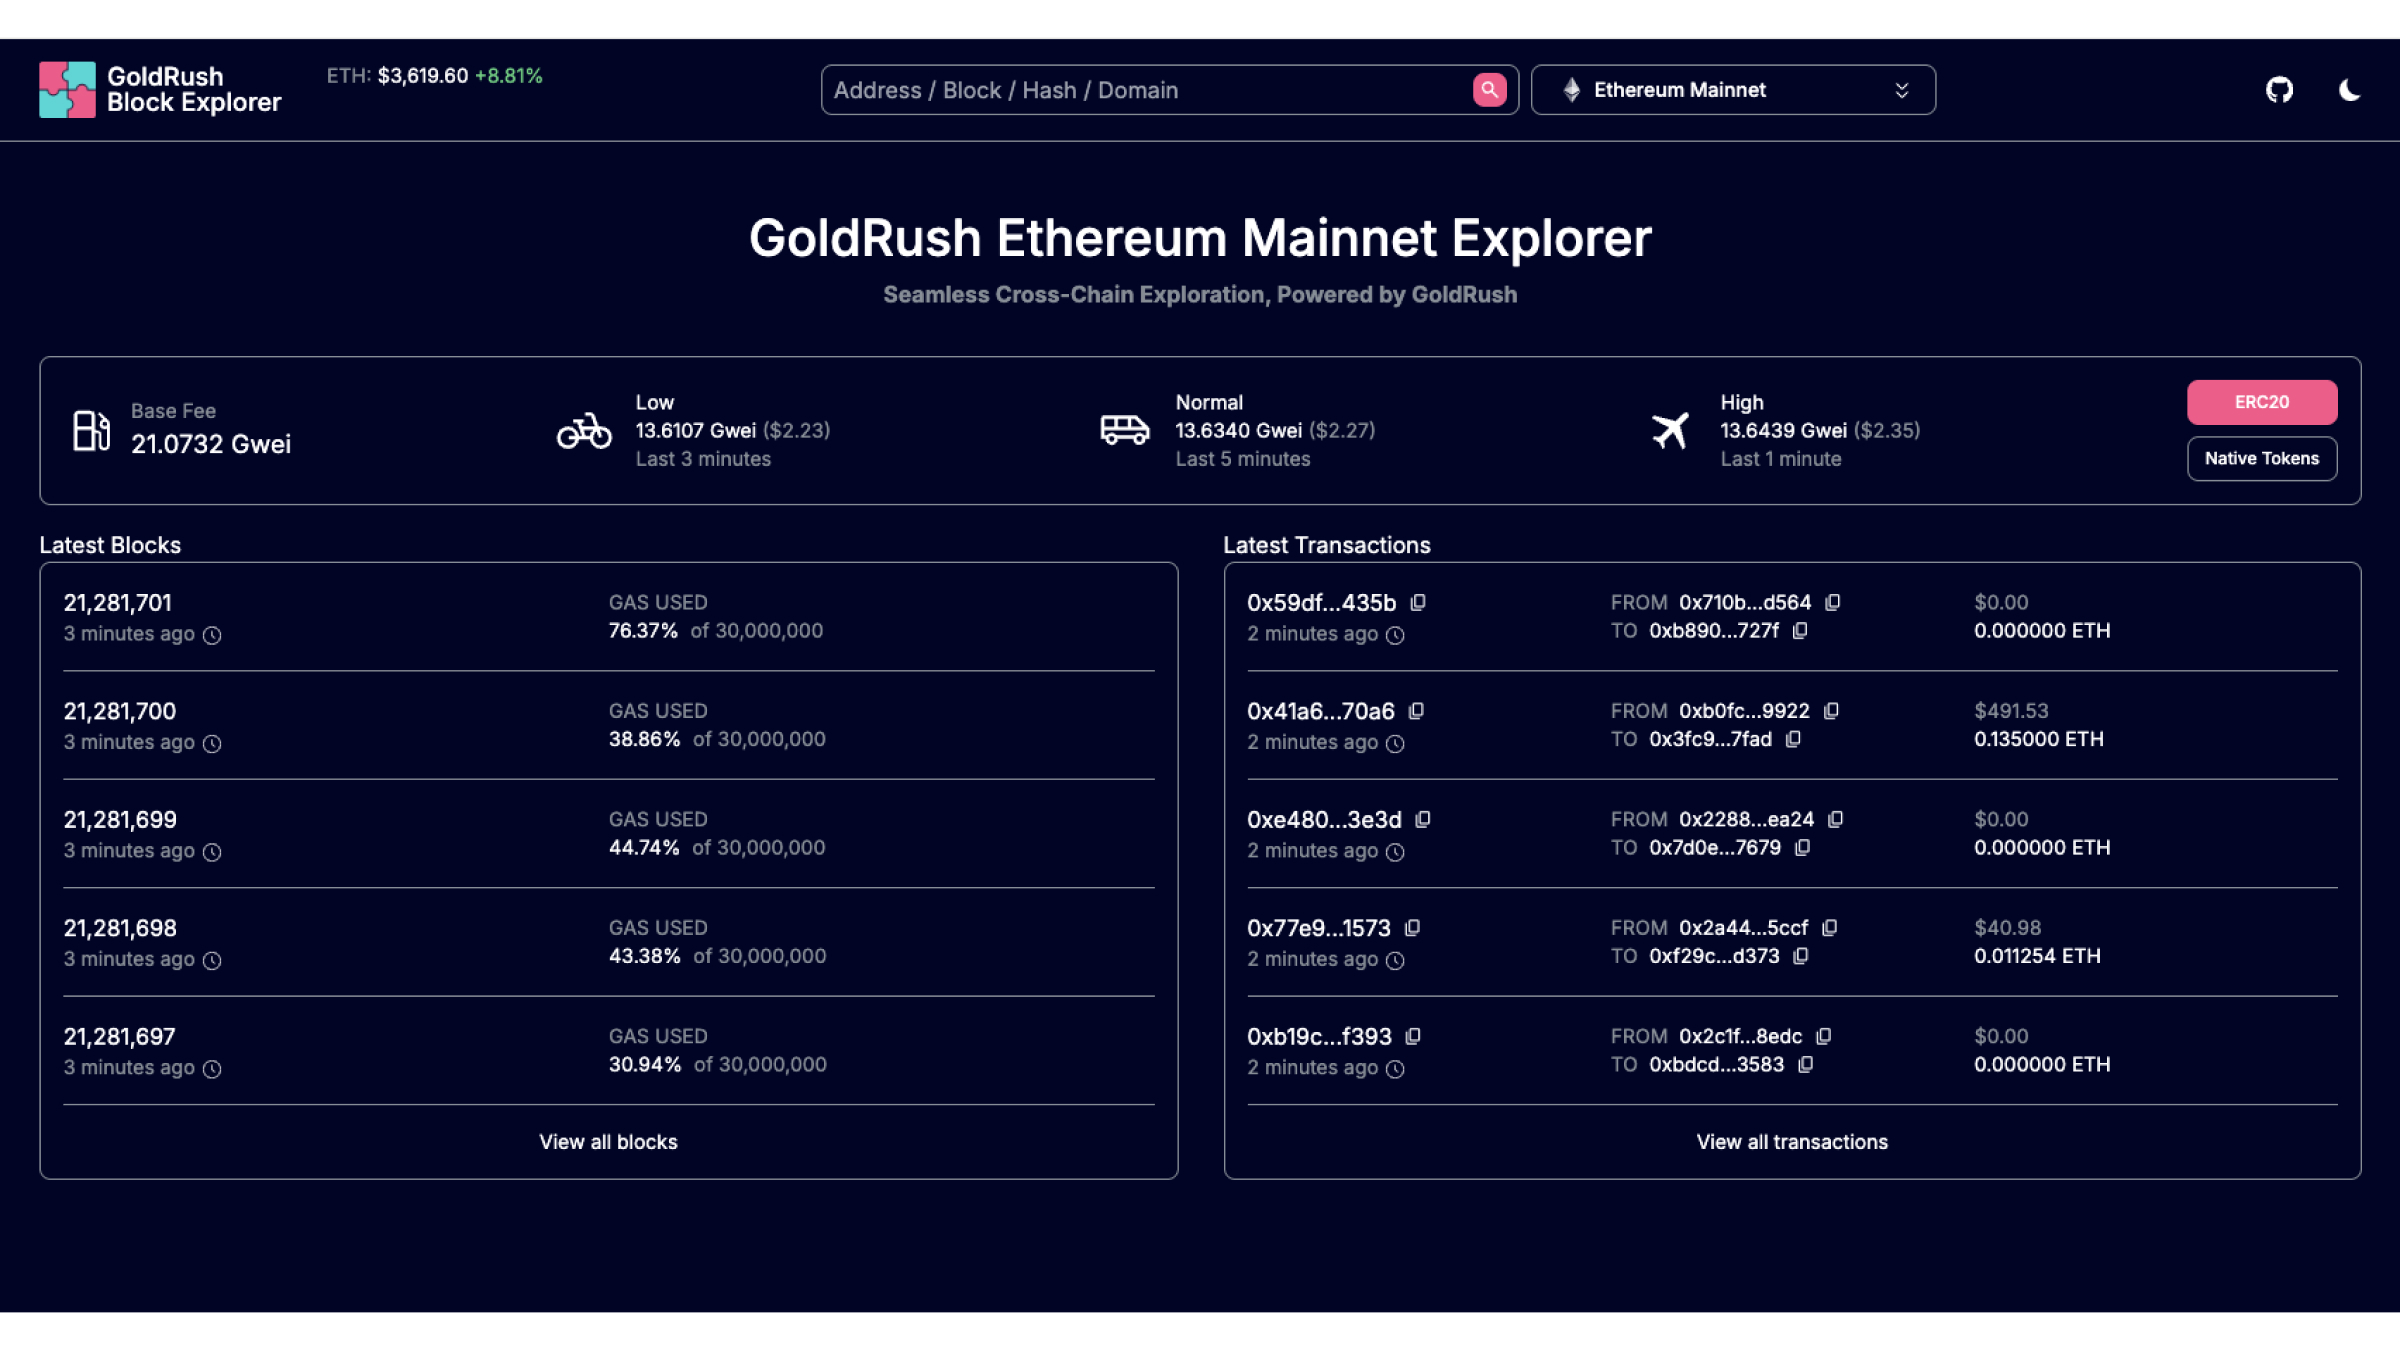Copy transaction hash 0xe480...3e3d

(1423, 819)
